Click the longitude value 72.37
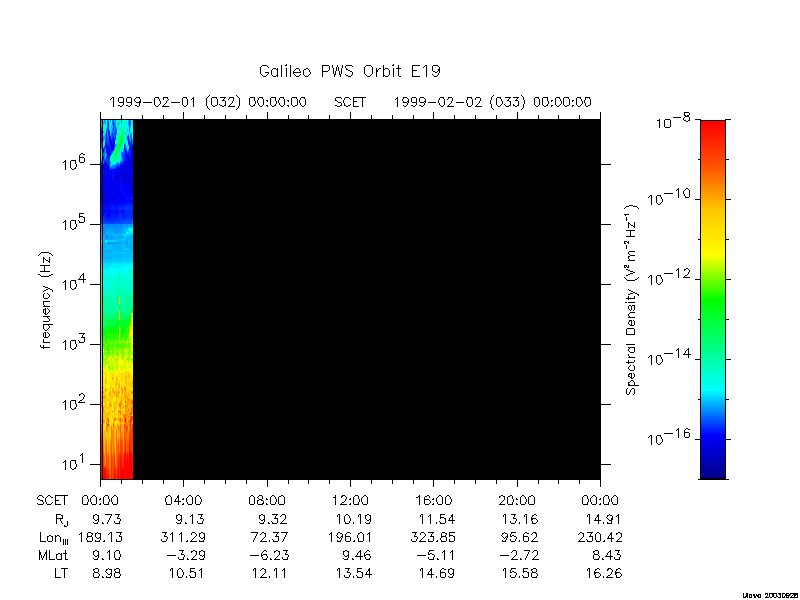 point(269,537)
